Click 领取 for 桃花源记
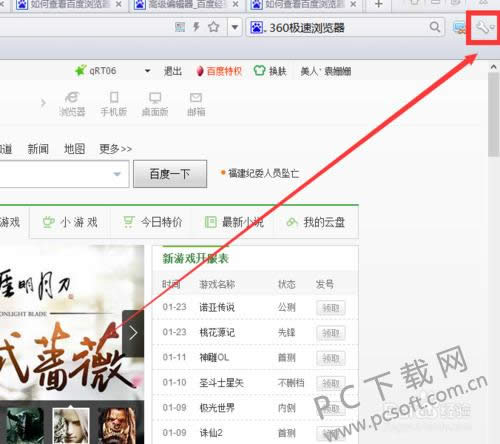The width and height of the screenshot is (500, 444). 331,333
